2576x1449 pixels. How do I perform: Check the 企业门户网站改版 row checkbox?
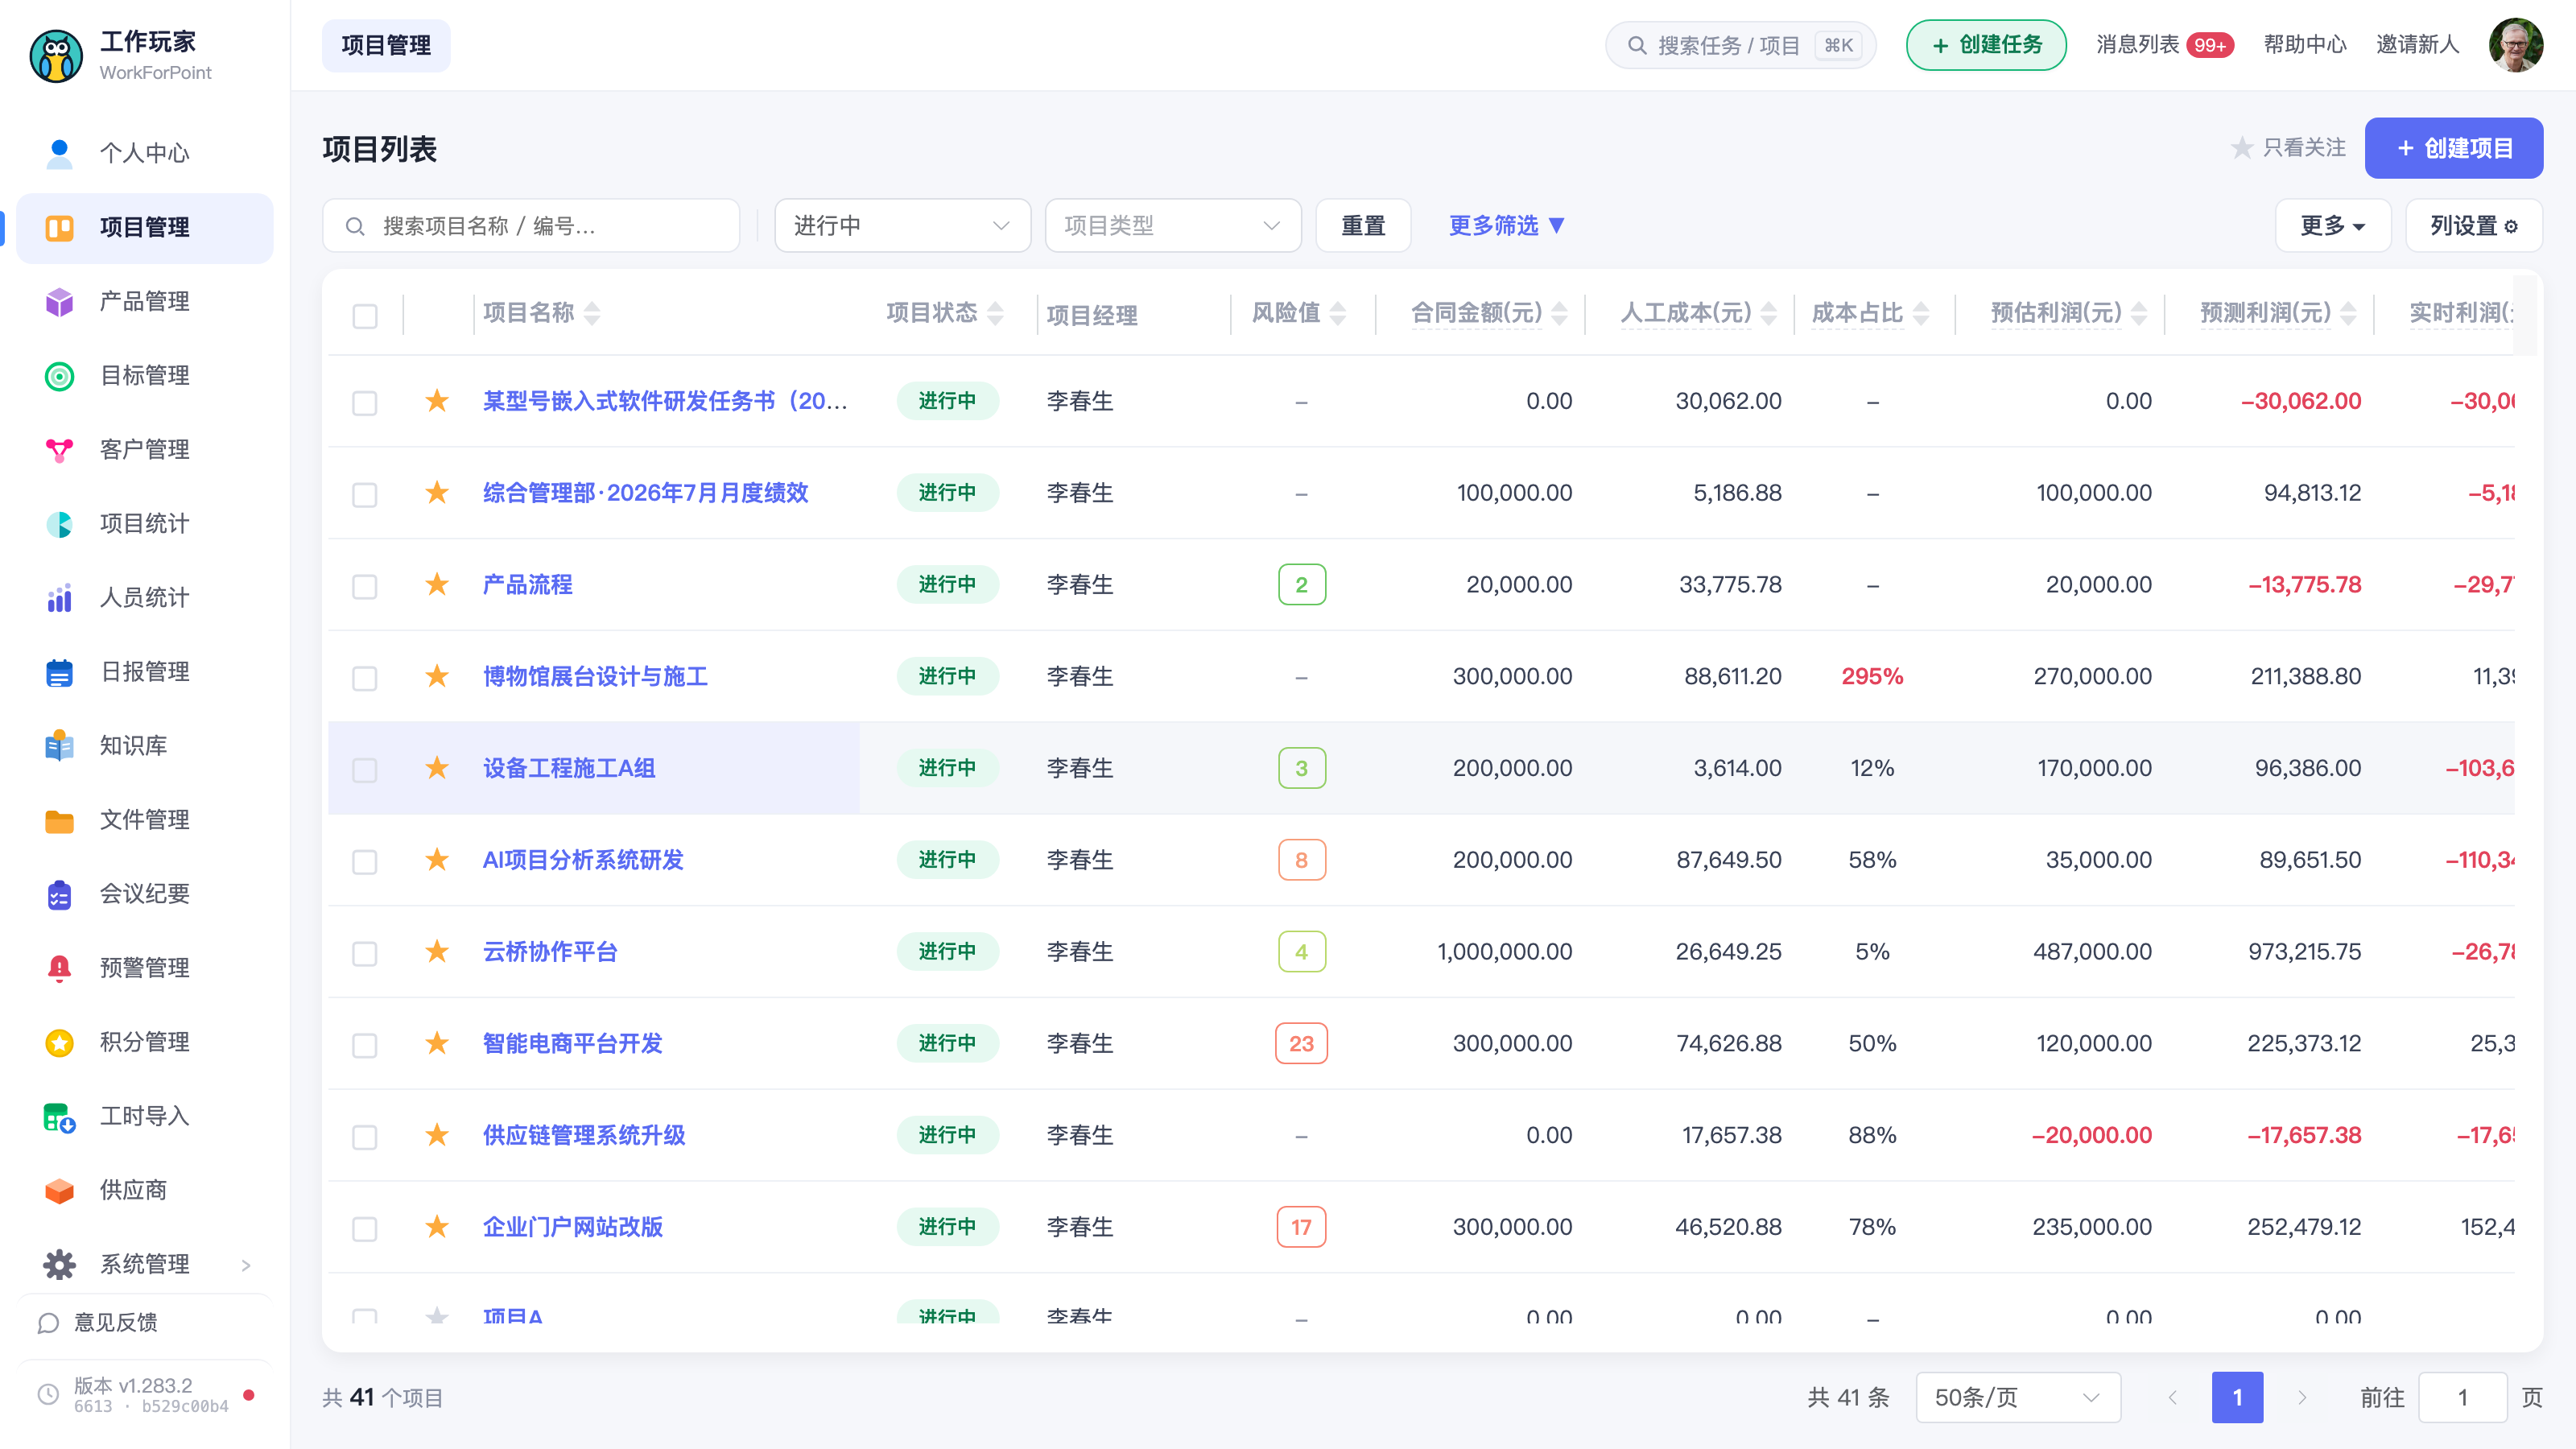point(365,1228)
